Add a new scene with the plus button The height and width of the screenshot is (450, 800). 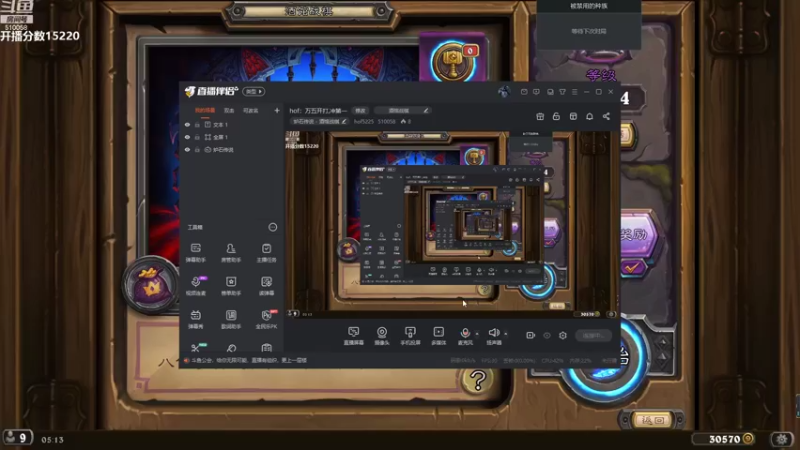(x=277, y=110)
